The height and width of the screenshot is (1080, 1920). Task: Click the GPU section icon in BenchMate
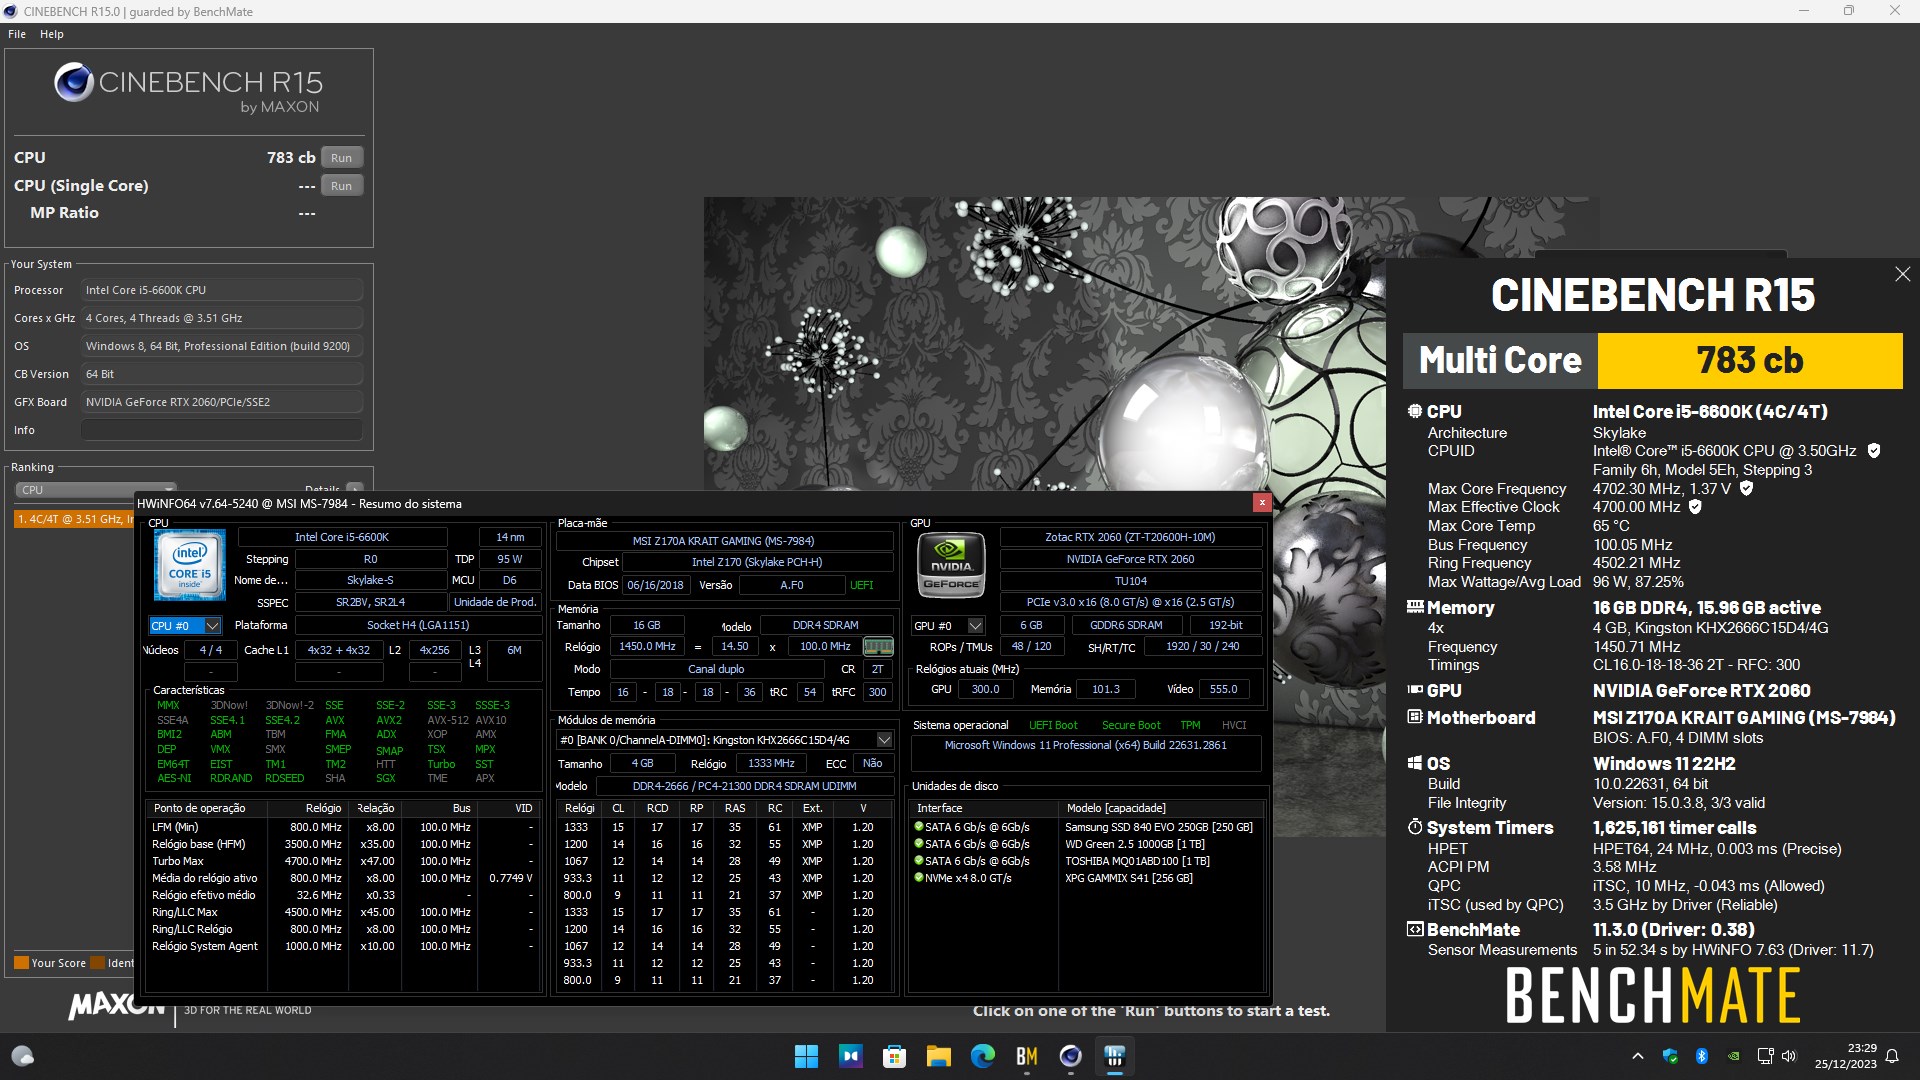1415,690
